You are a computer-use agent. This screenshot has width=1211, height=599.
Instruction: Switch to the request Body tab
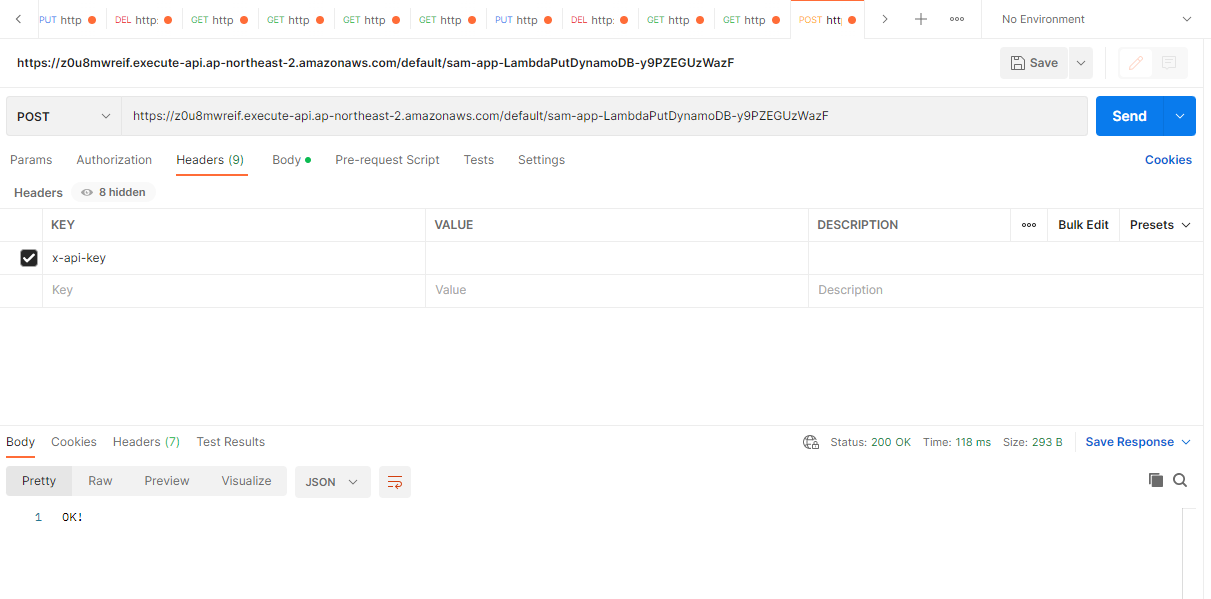(x=291, y=160)
